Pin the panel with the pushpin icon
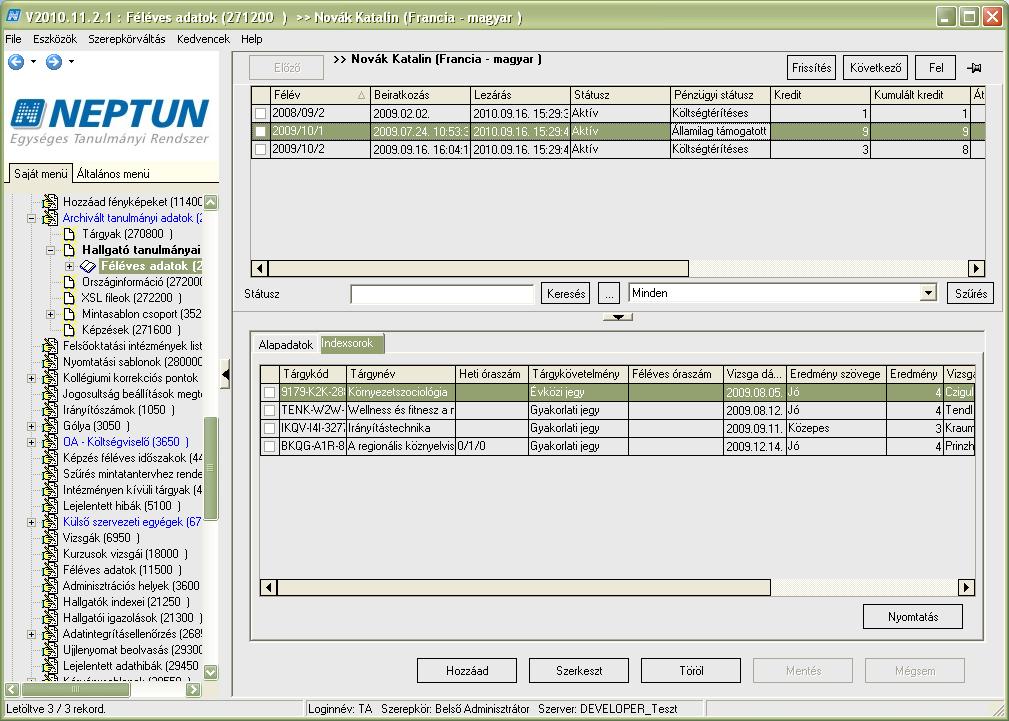Screen dimensions: 1009x721 (974, 68)
